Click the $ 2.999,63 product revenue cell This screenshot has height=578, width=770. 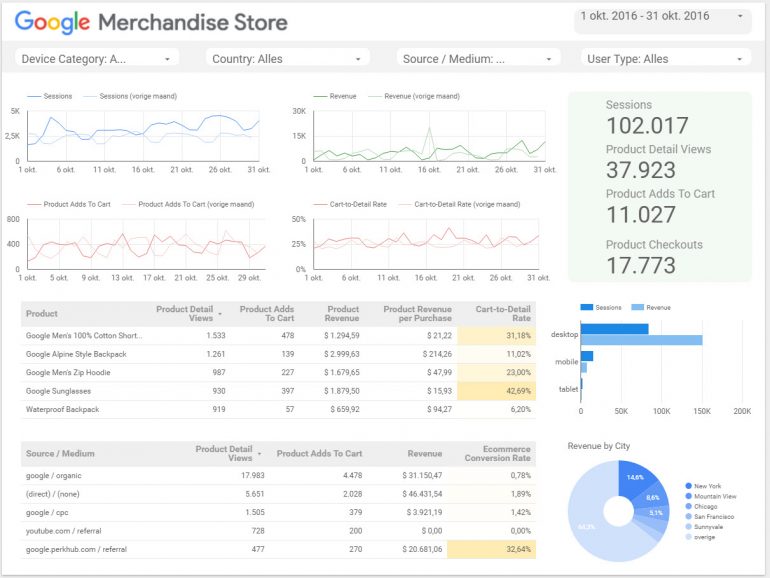[x=341, y=354]
